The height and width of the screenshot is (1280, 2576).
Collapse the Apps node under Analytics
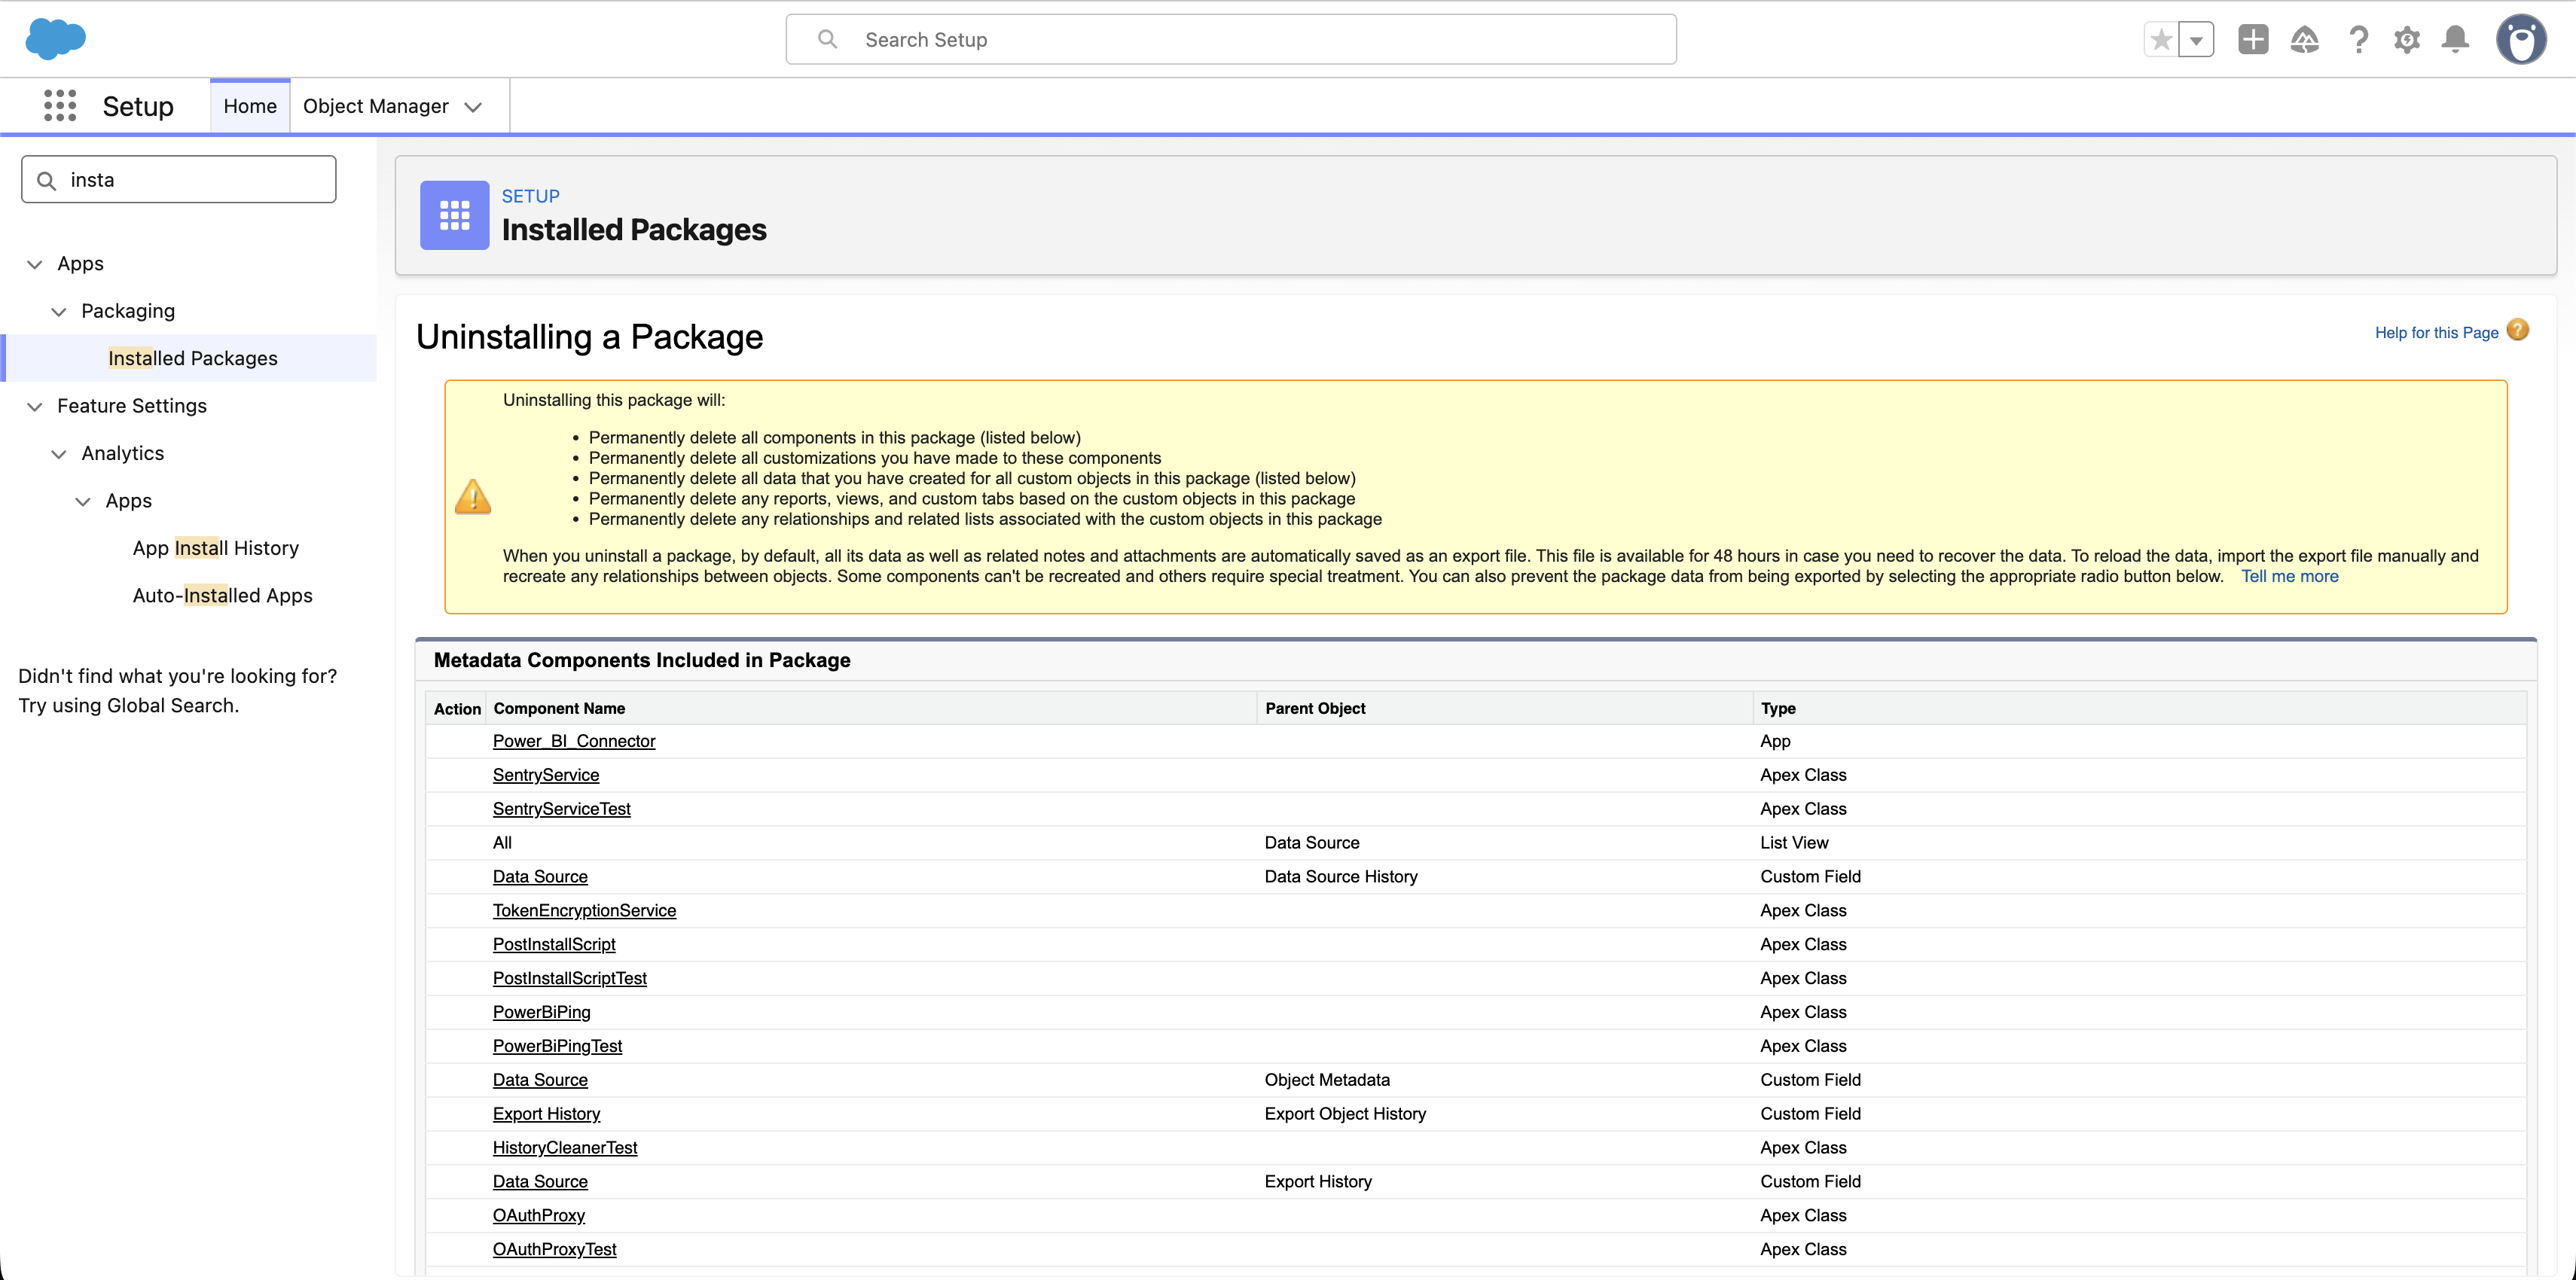pos(83,502)
